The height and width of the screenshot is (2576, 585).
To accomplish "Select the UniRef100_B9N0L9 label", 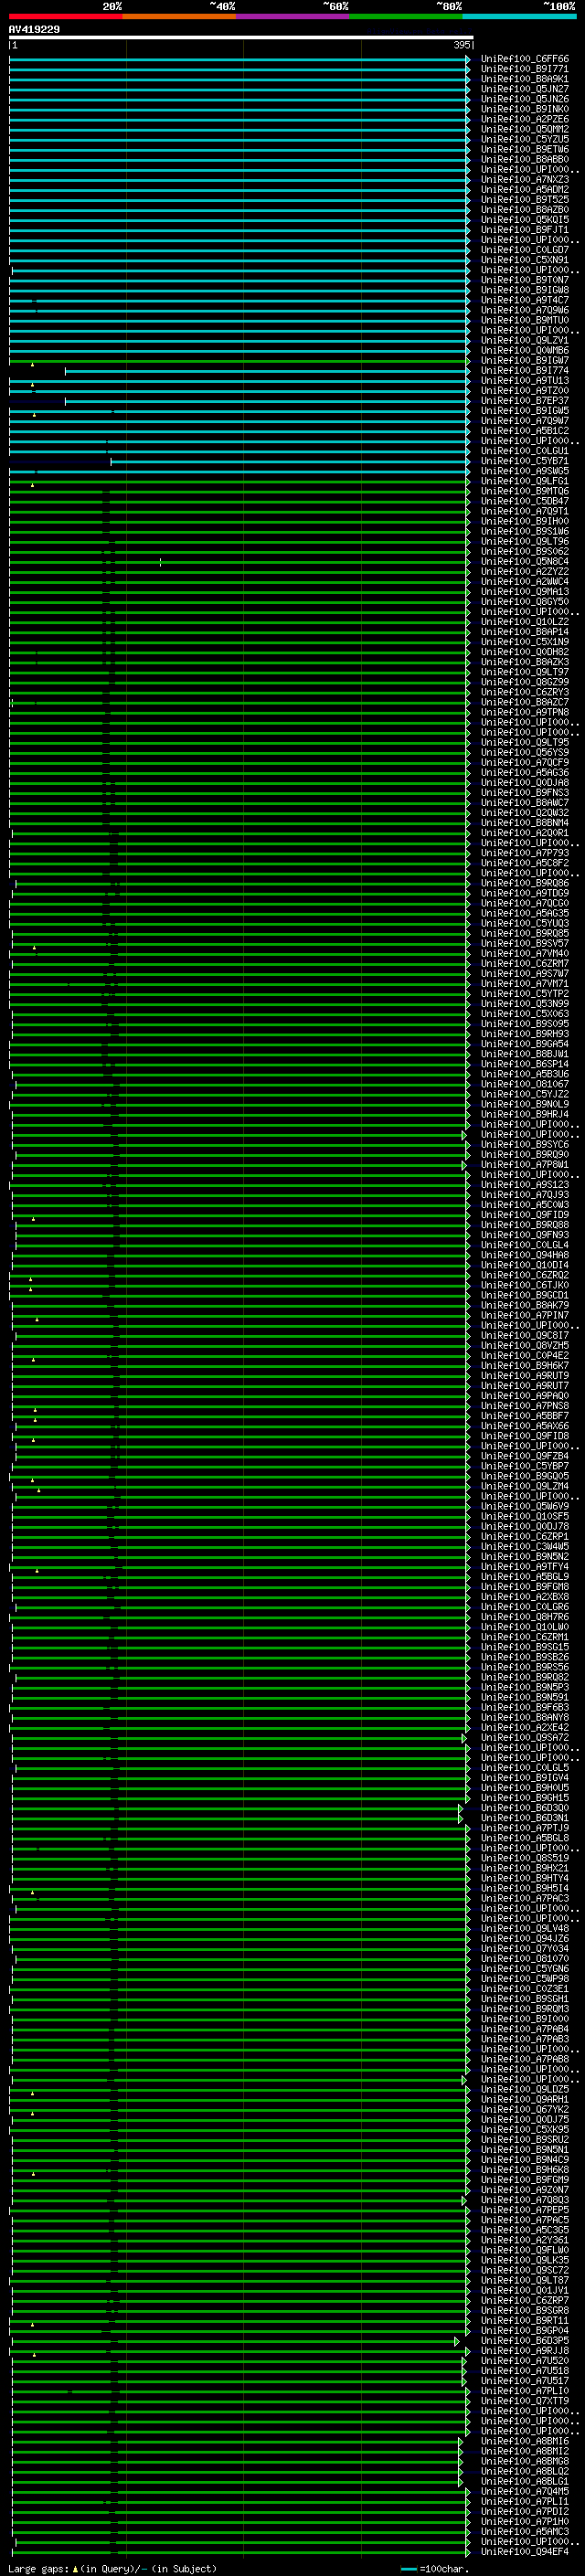I will click(x=524, y=1104).
